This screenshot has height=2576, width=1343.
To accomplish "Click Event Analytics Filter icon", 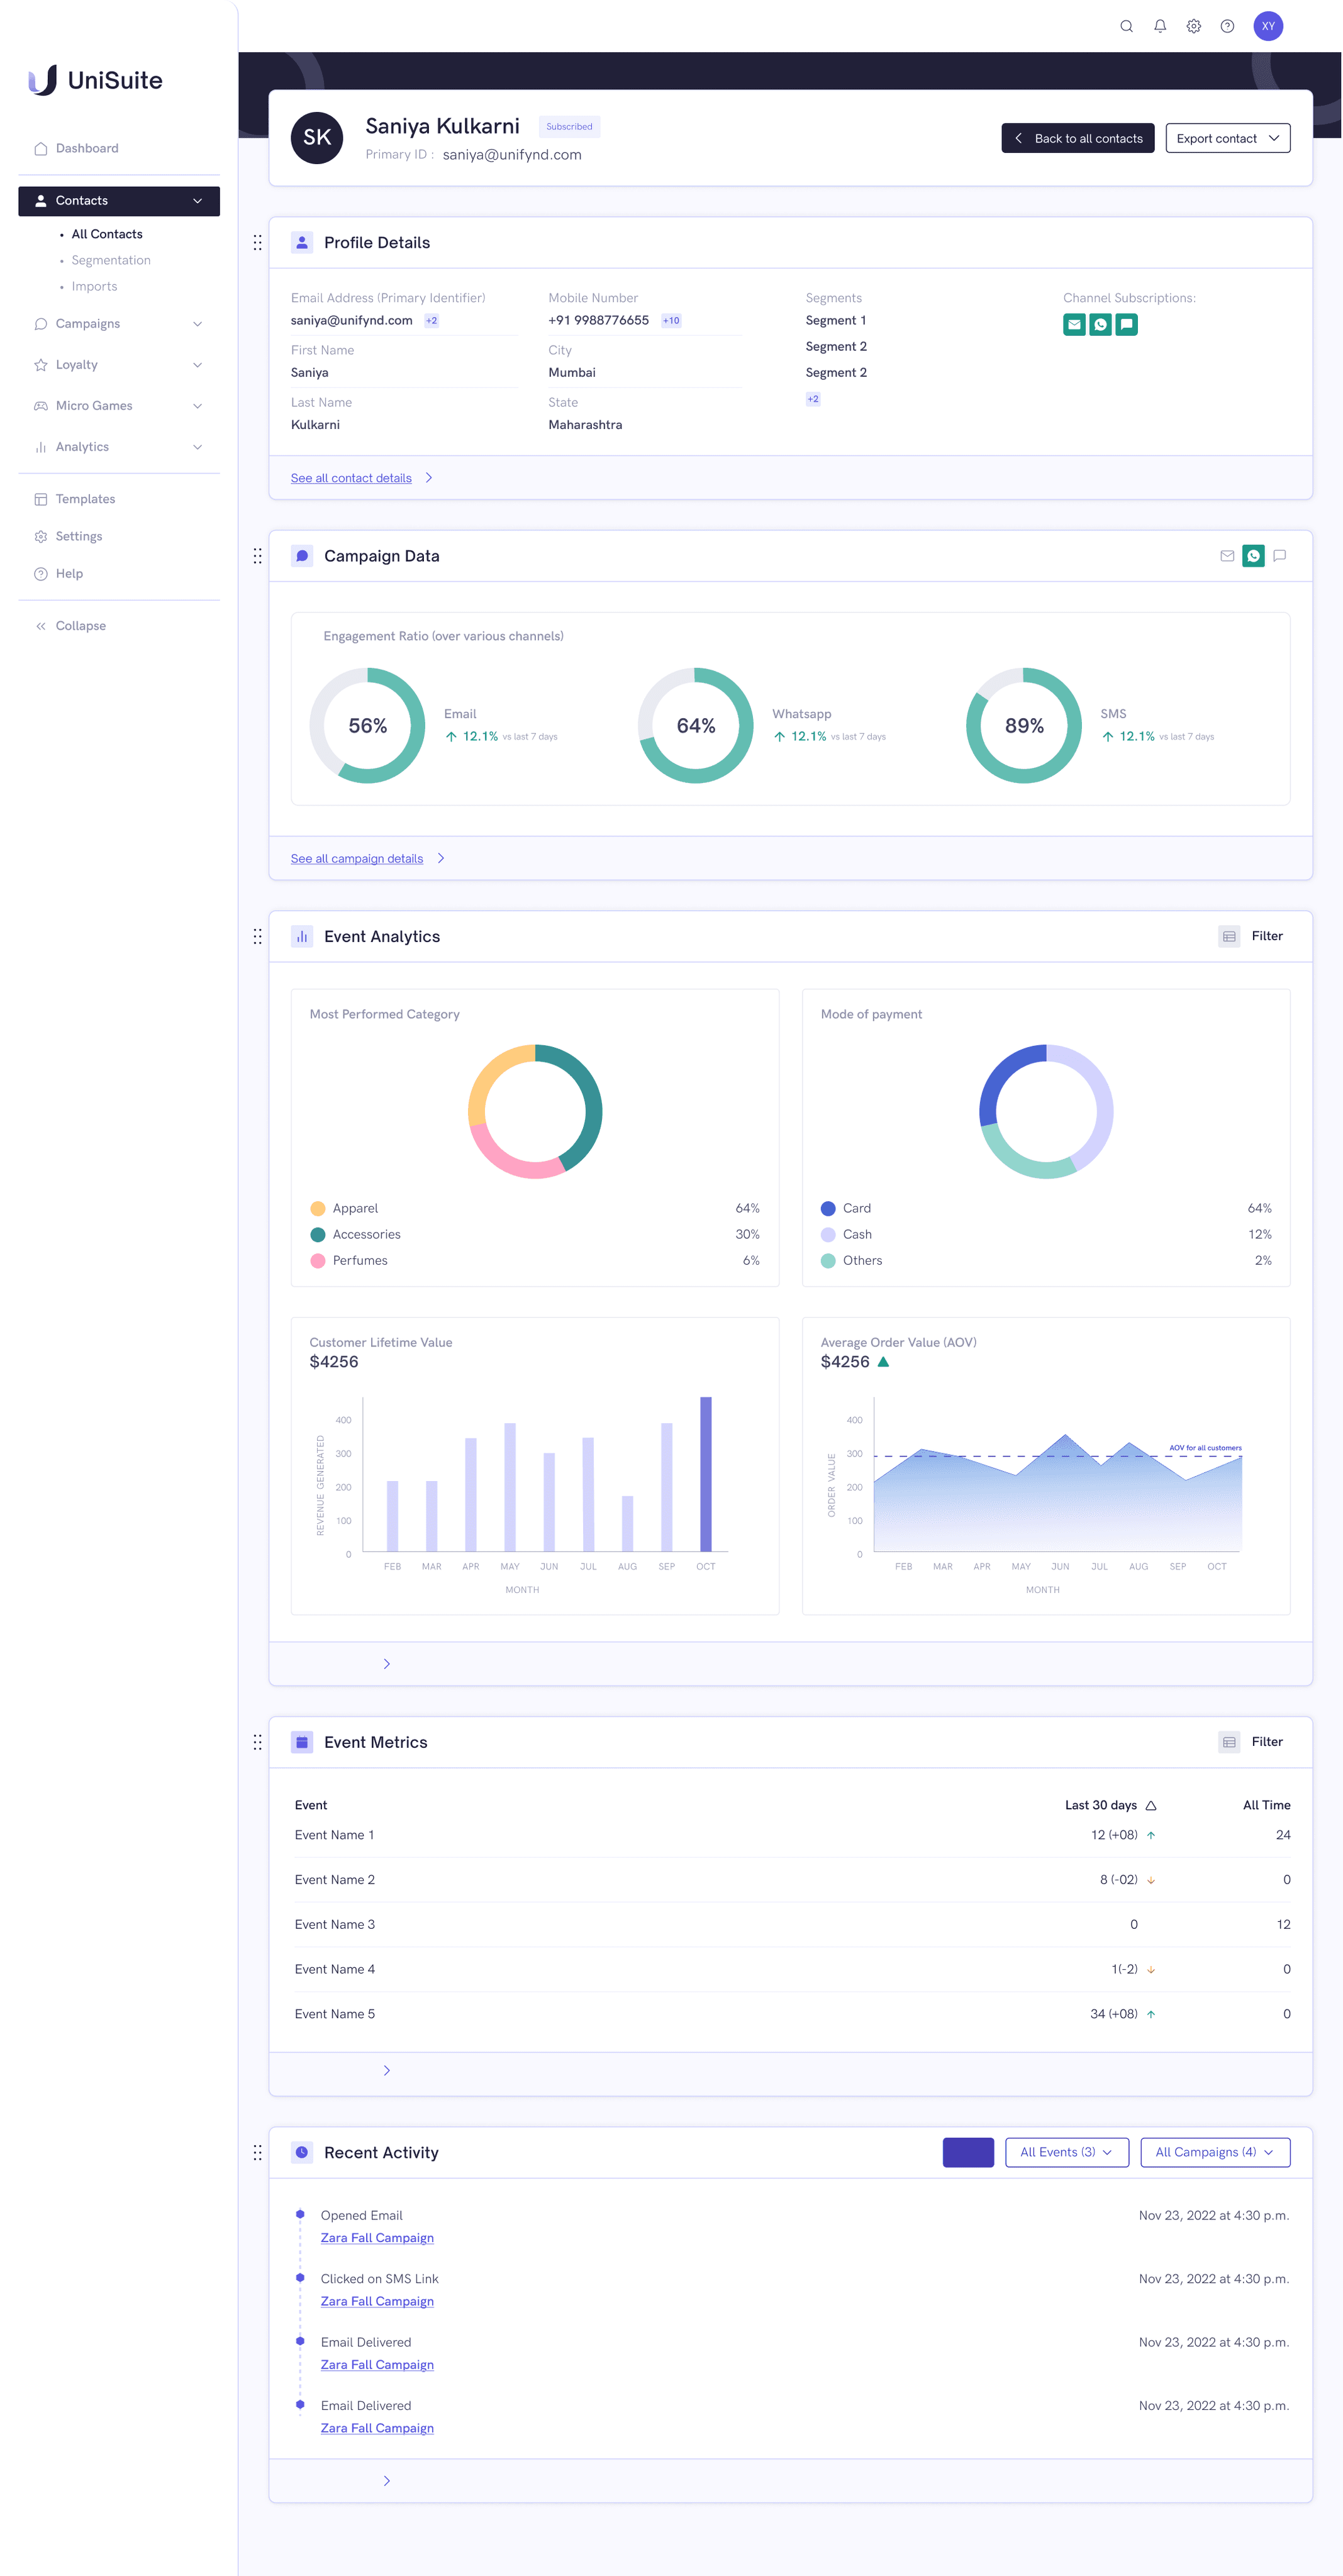I will [x=1229, y=936].
